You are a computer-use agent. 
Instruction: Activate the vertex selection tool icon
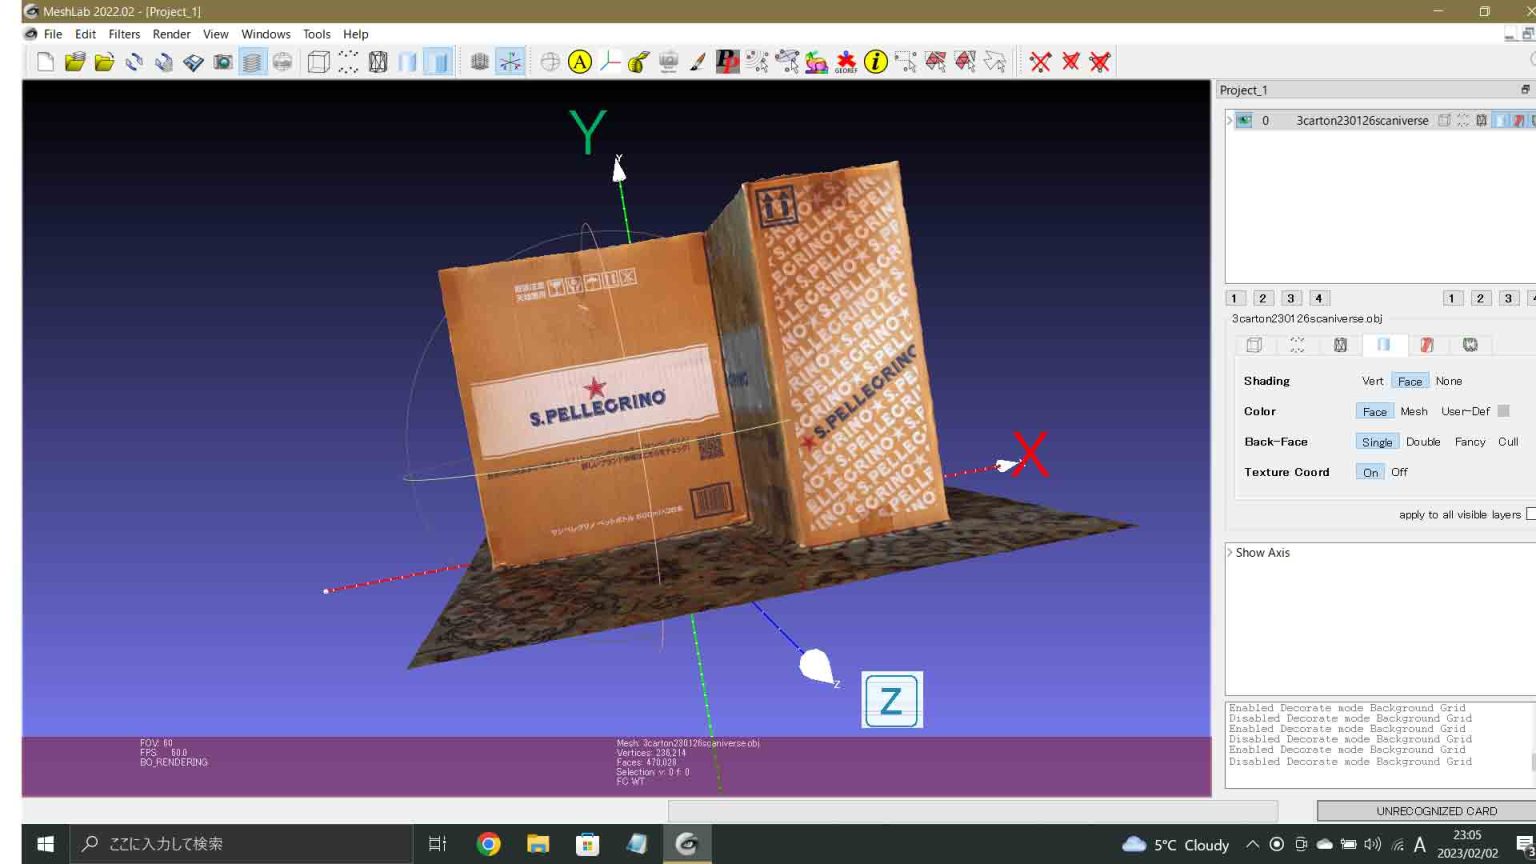tap(907, 61)
